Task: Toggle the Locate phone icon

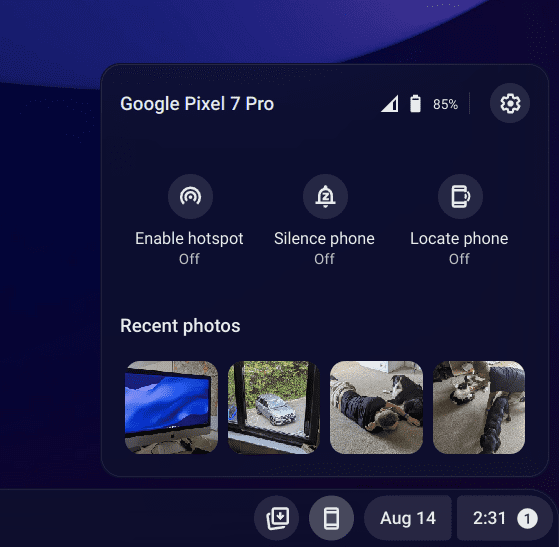Action: pyautogui.click(x=460, y=196)
